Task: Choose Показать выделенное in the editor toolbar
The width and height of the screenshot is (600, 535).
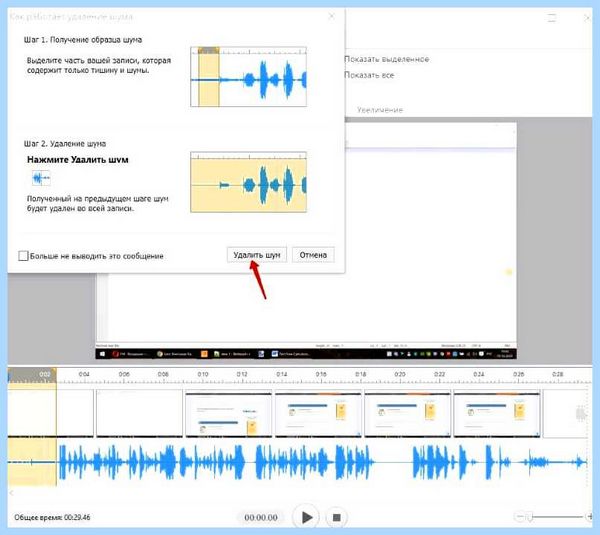Action: (x=386, y=59)
